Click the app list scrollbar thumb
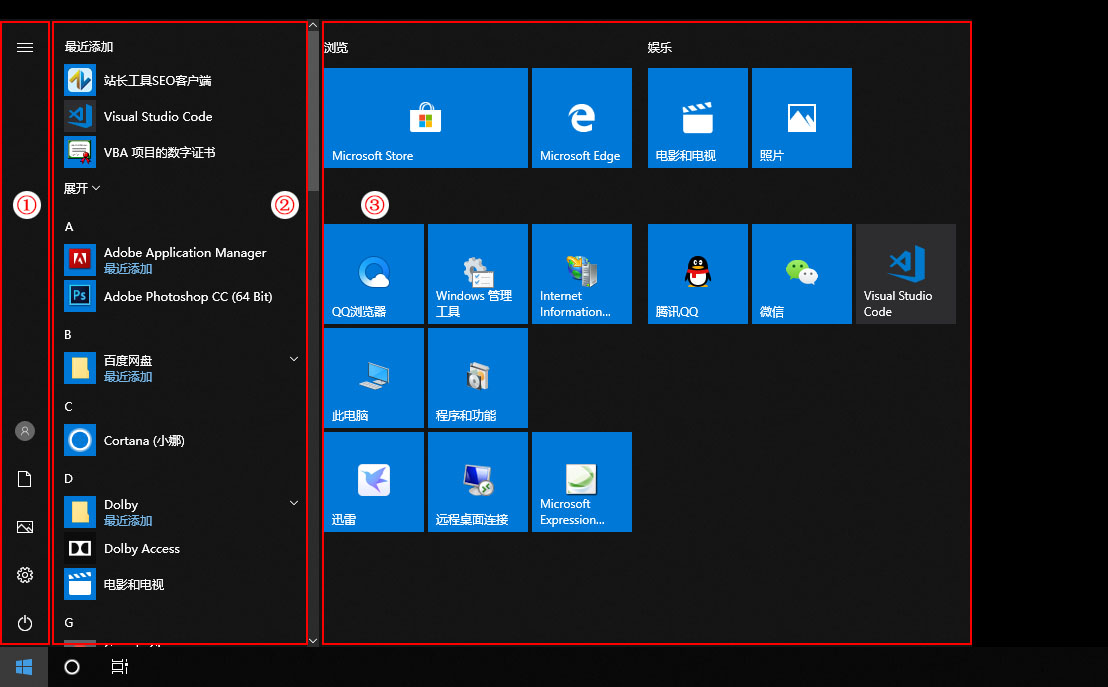 click(313, 111)
